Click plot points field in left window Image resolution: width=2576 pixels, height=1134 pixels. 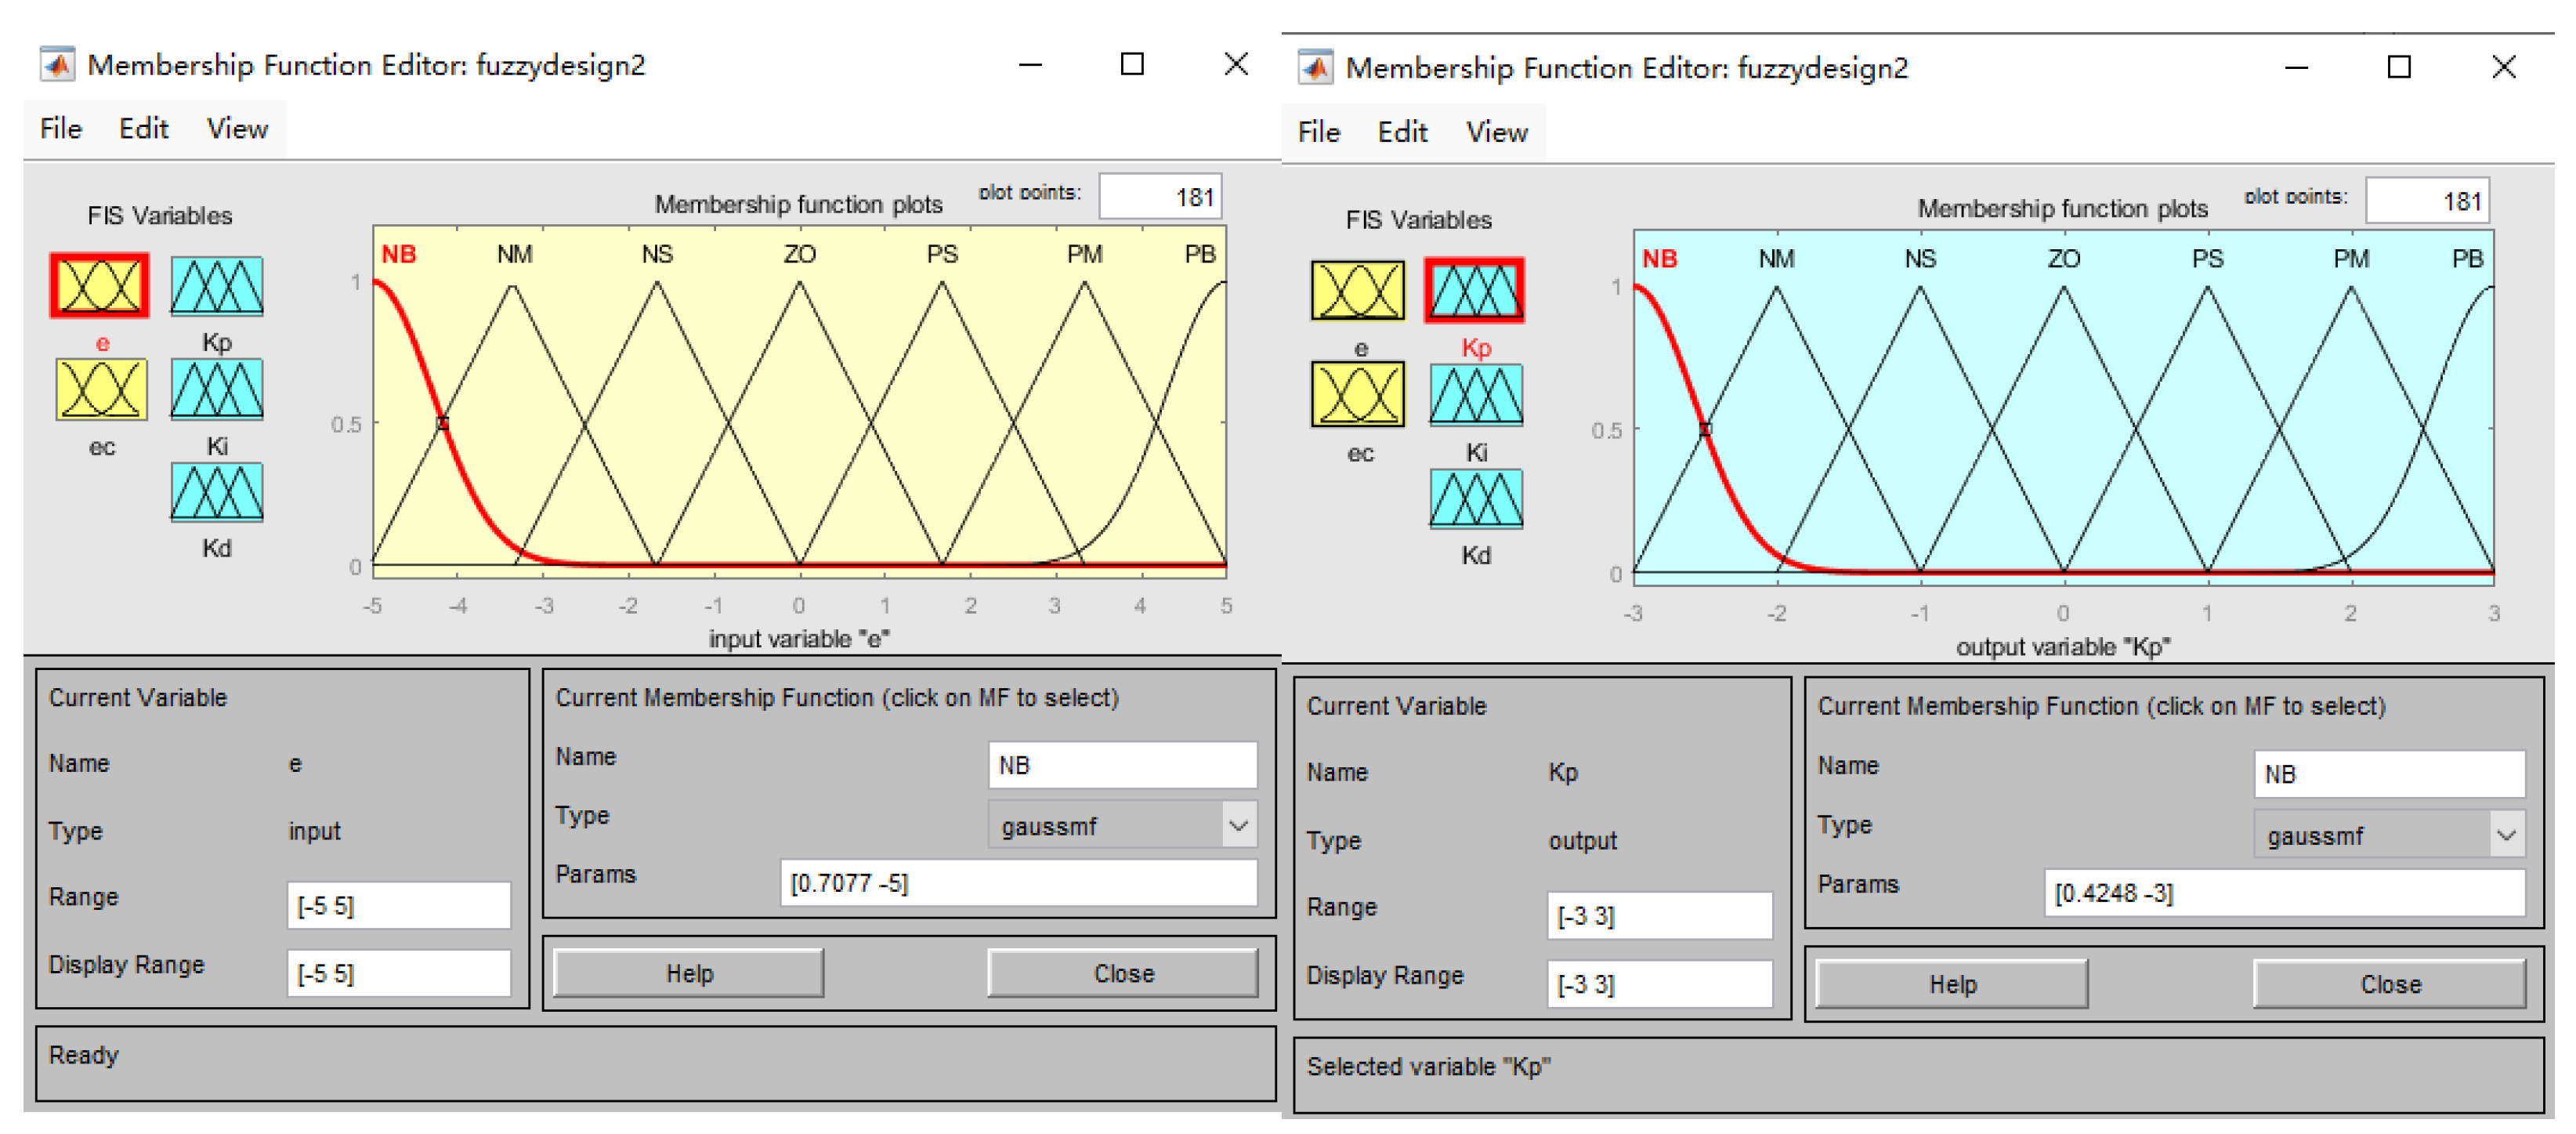click(x=1160, y=197)
